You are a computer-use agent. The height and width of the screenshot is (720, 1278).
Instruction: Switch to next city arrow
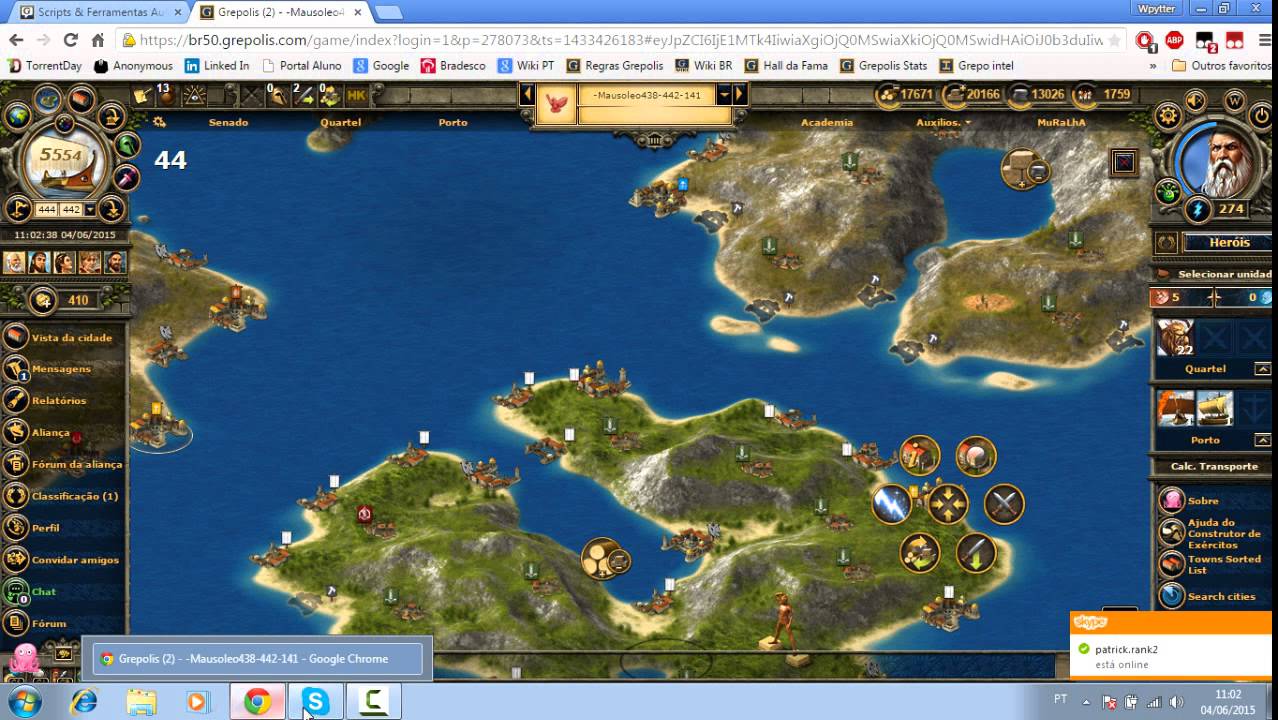tap(740, 95)
